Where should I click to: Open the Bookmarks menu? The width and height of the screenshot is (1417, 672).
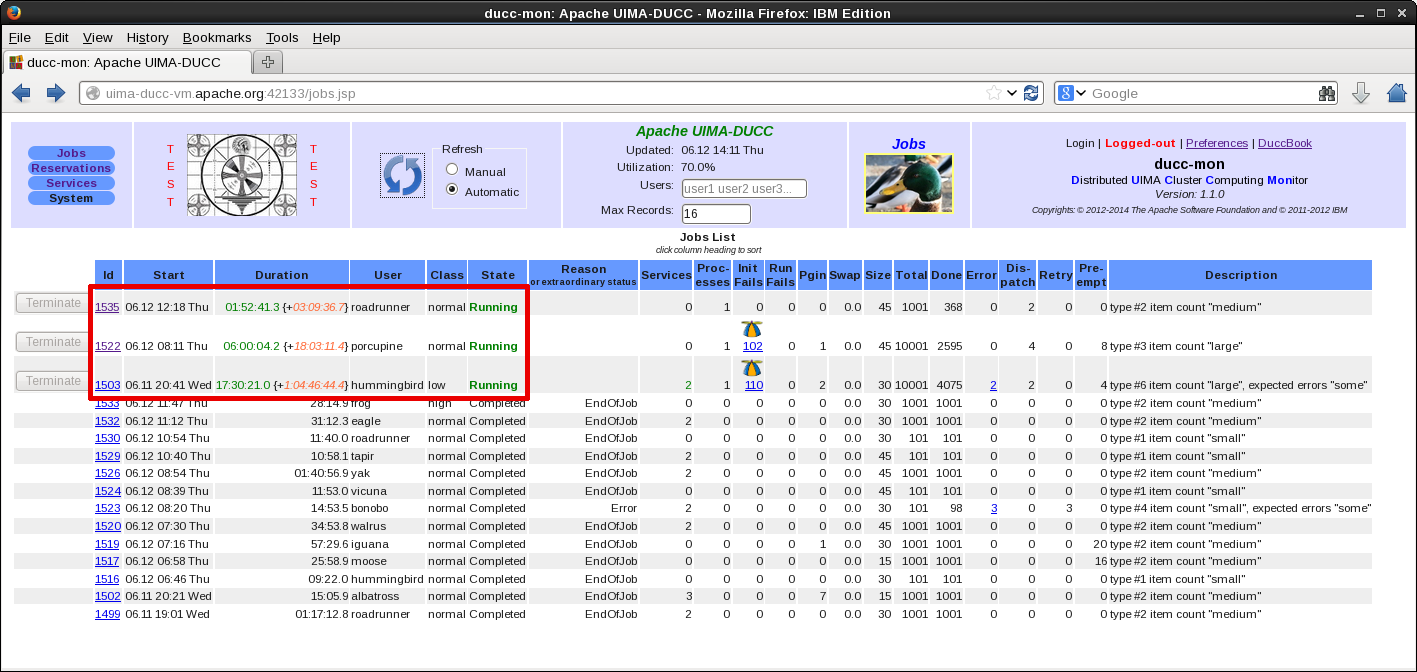[216, 37]
